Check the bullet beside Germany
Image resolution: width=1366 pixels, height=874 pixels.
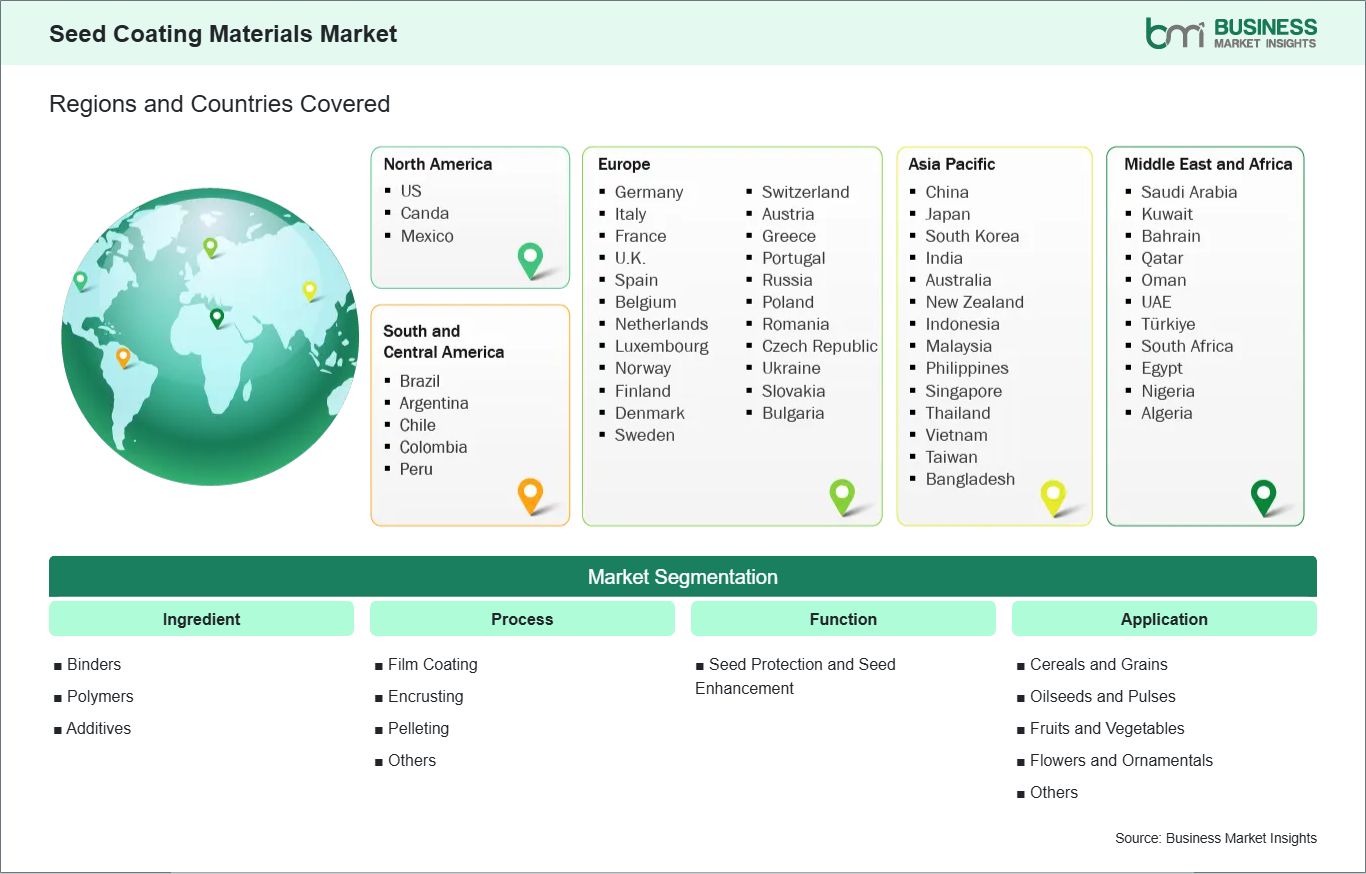tap(603, 192)
